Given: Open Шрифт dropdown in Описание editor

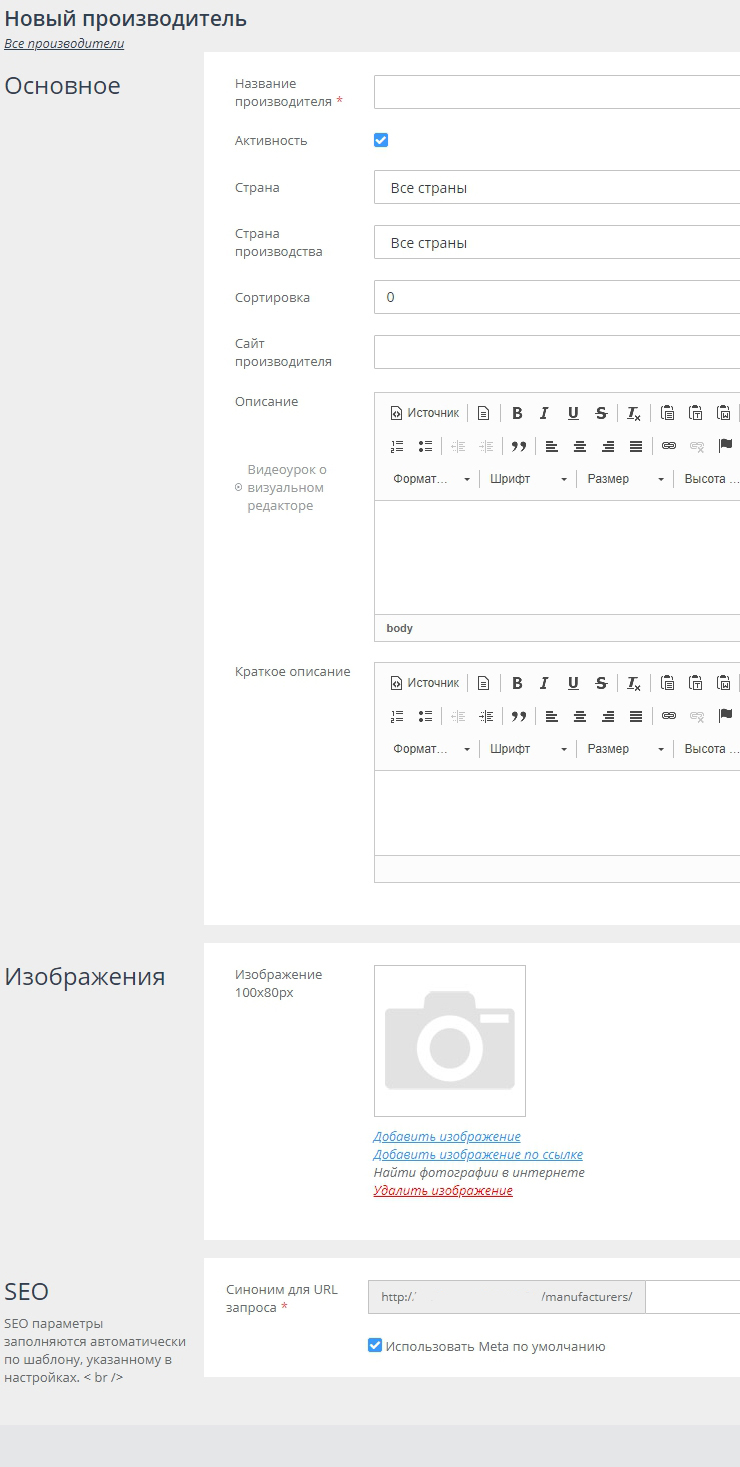Looking at the screenshot, I should click(x=529, y=479).
